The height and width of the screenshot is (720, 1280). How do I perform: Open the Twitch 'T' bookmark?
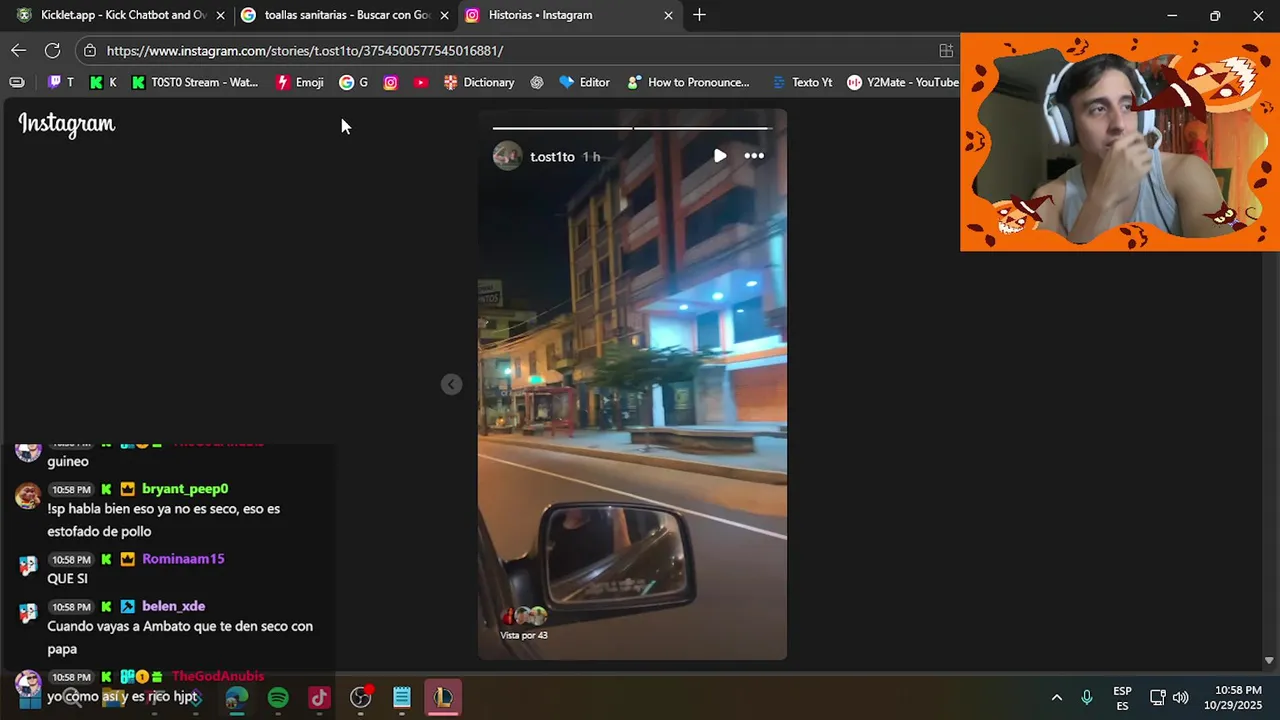click(x=61, y=82)
